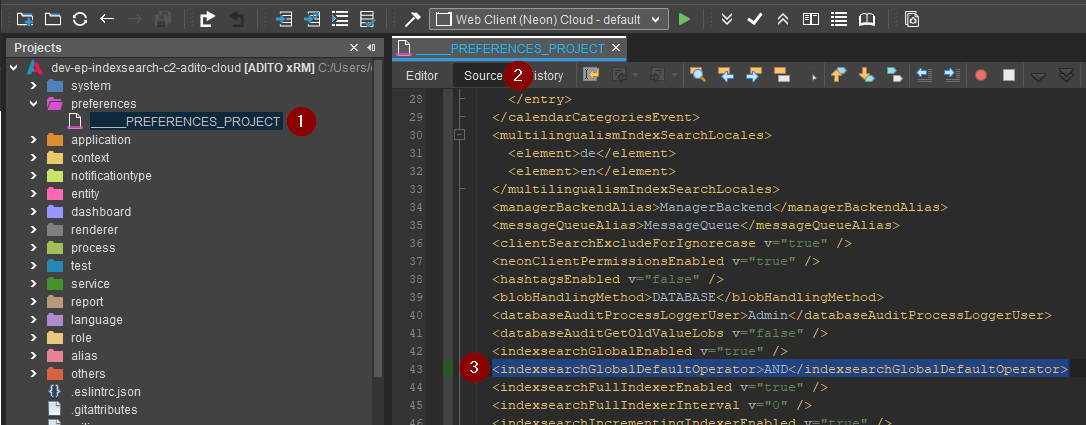The height and width of the screenshot is (425, 1086).
Task: Click the hashtagsEnabled v="false" line
Action: (x=607, y=279)
